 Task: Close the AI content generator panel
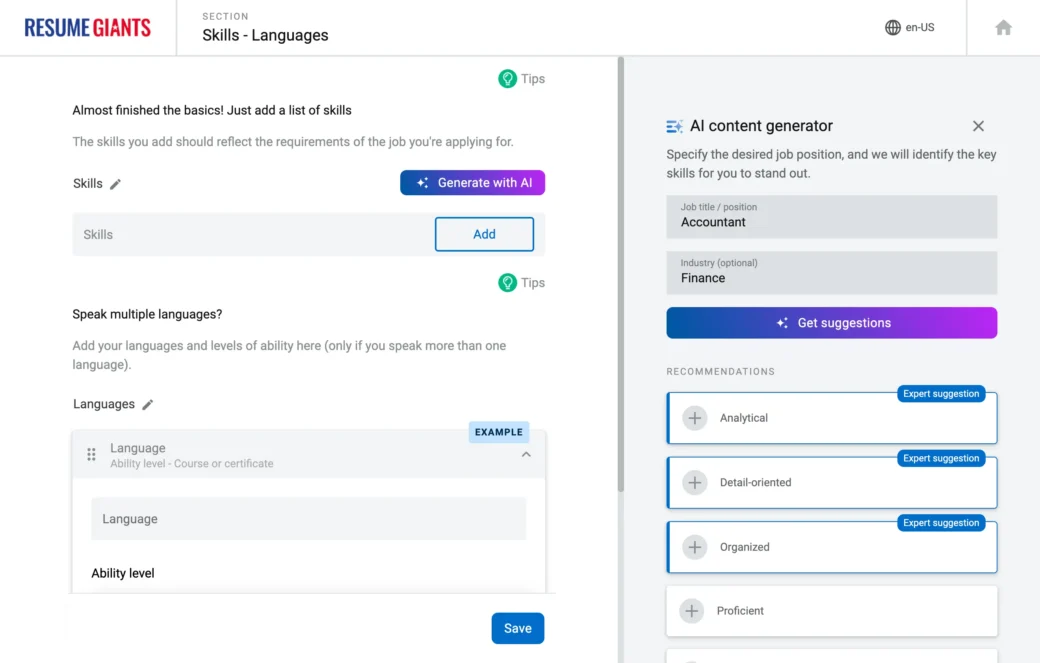[x=978, y=126]
